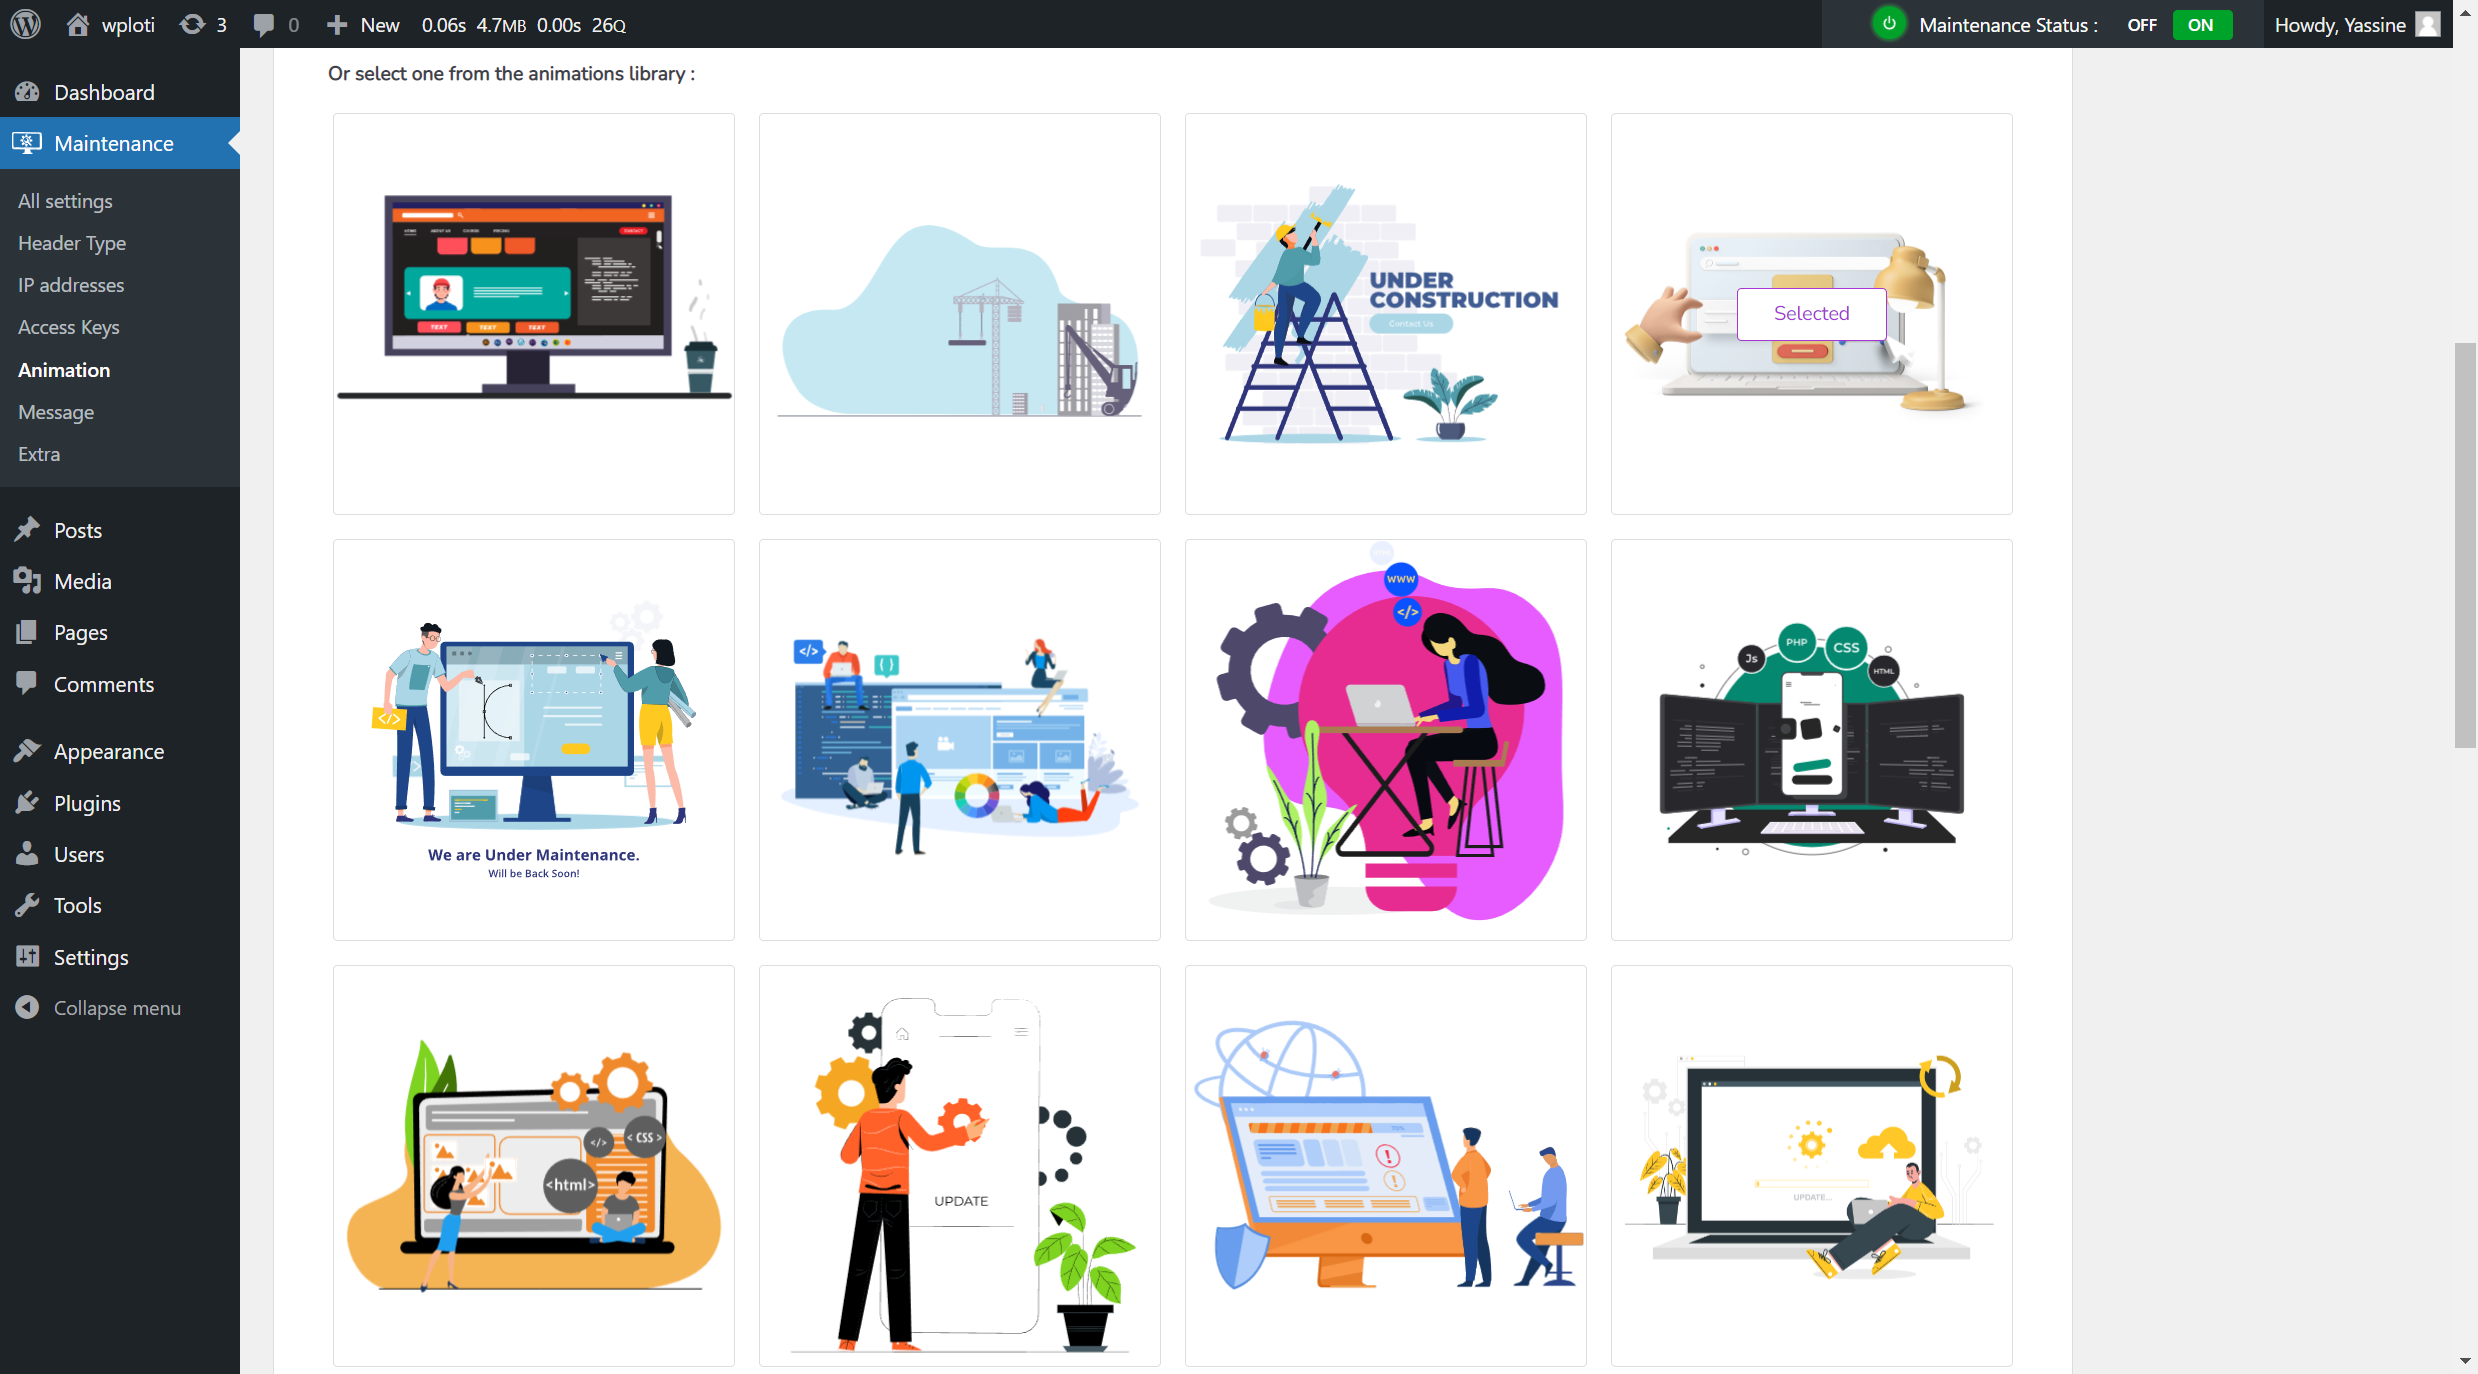Click the Media icon in sidebar
2478x1374 pixels.
tap(27, 581)
